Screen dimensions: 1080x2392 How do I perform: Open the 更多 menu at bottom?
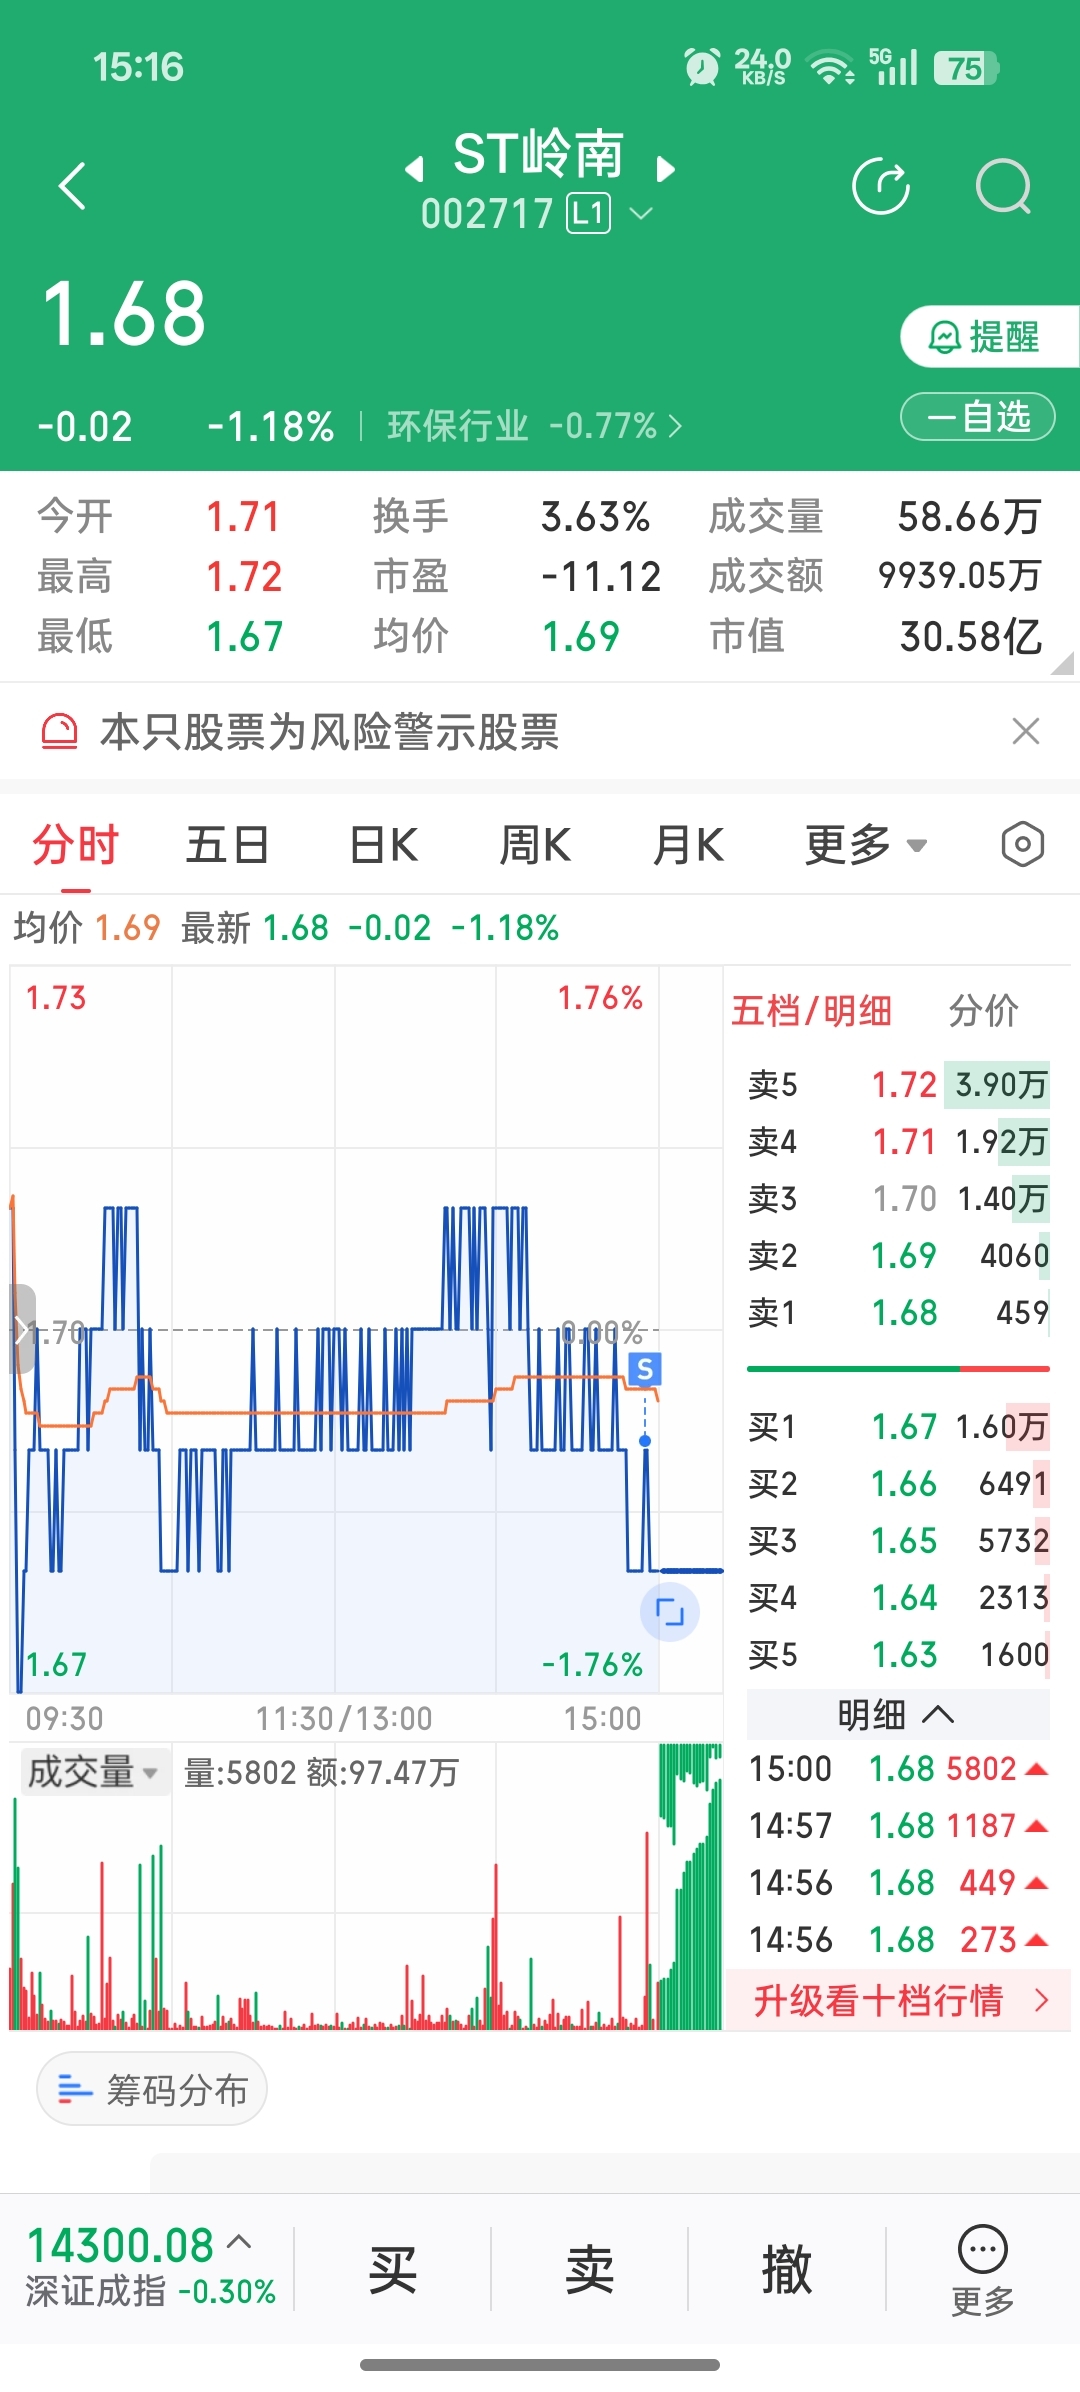[983, 2271]
